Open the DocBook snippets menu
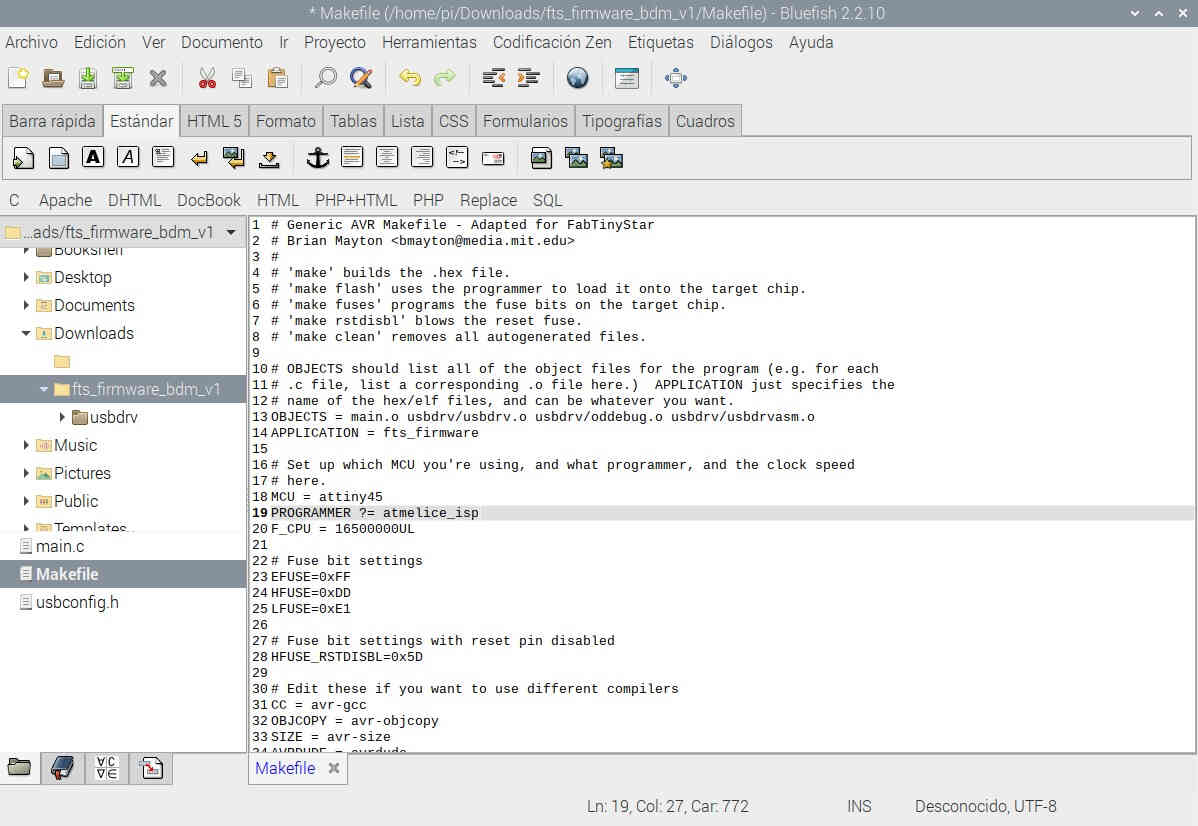The image size is (1198, 826). pos(209,200)
